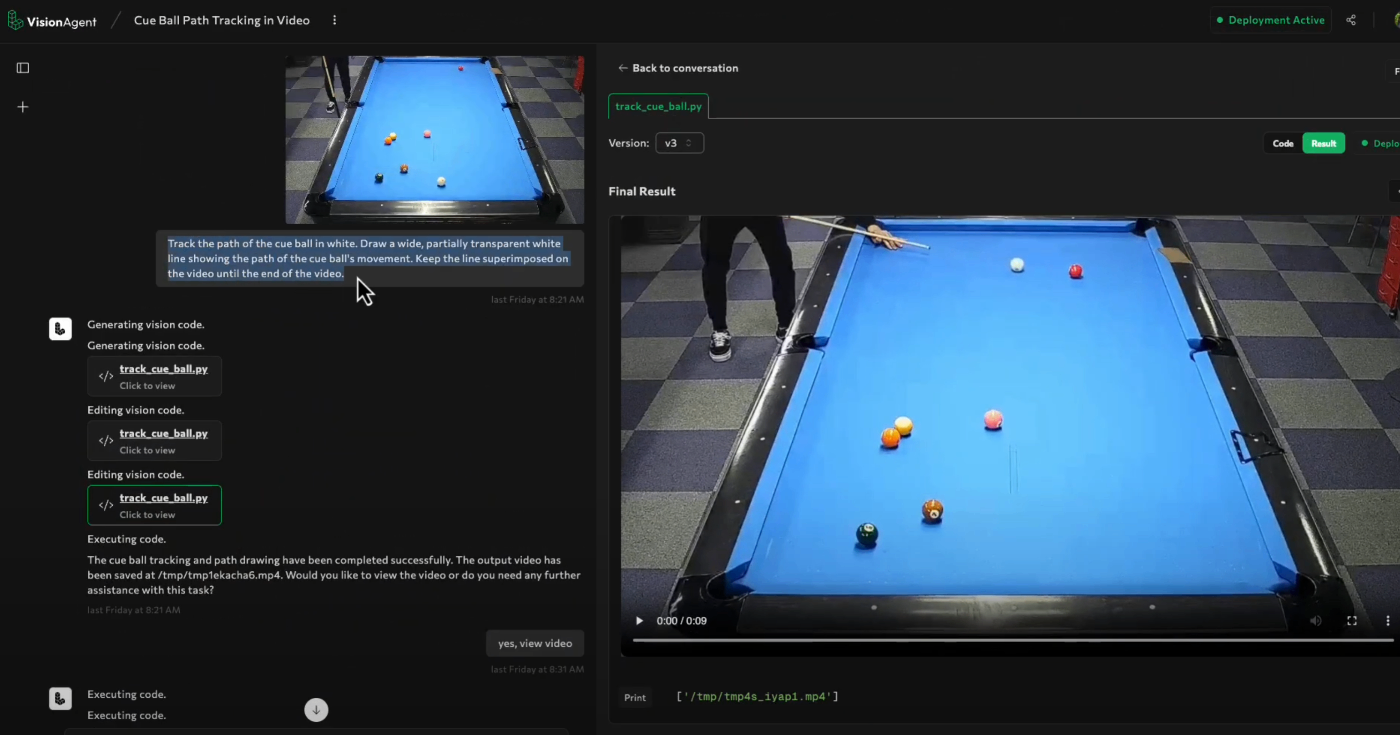Click the agent avatar next to Generating vision code
The image size is (1400, 735).
point(60,328)
